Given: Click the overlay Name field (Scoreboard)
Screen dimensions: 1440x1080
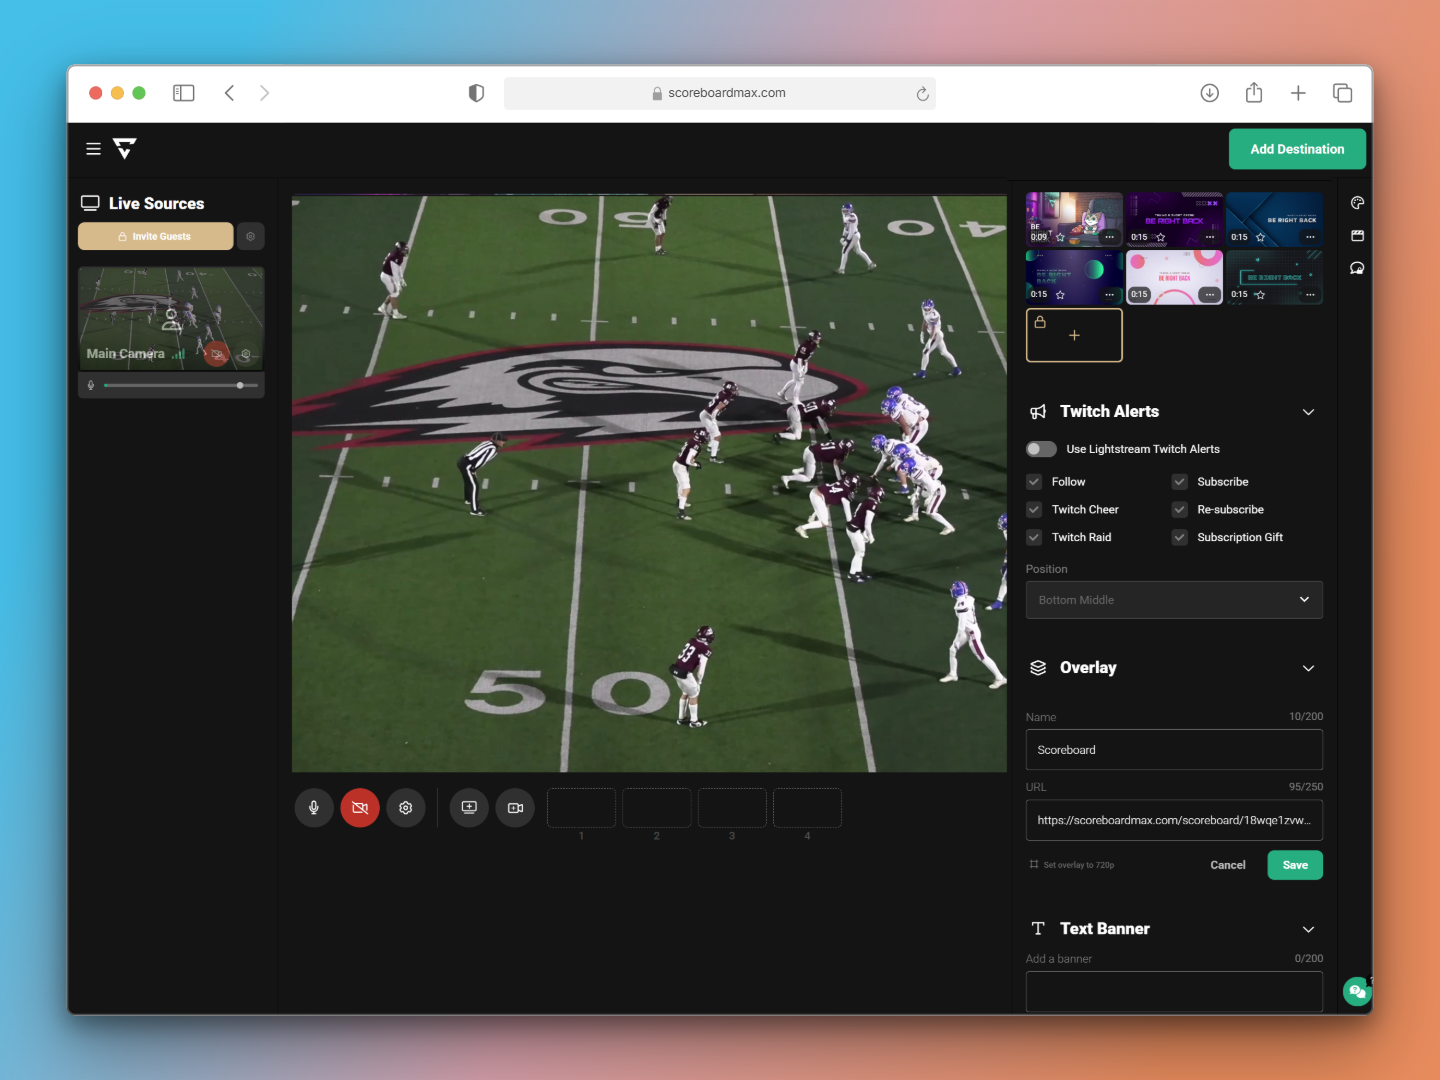Looking at the screenshot, I should pyautogui.click(x=1174, y=750).
